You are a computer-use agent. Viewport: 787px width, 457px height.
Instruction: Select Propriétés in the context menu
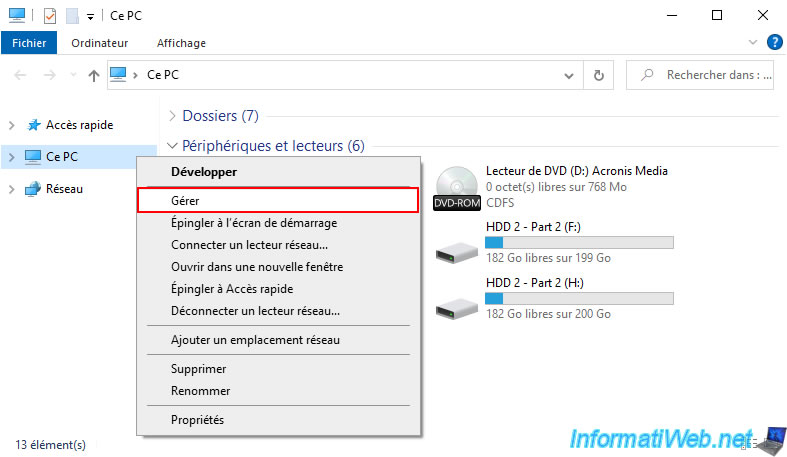tap(197, 420)
